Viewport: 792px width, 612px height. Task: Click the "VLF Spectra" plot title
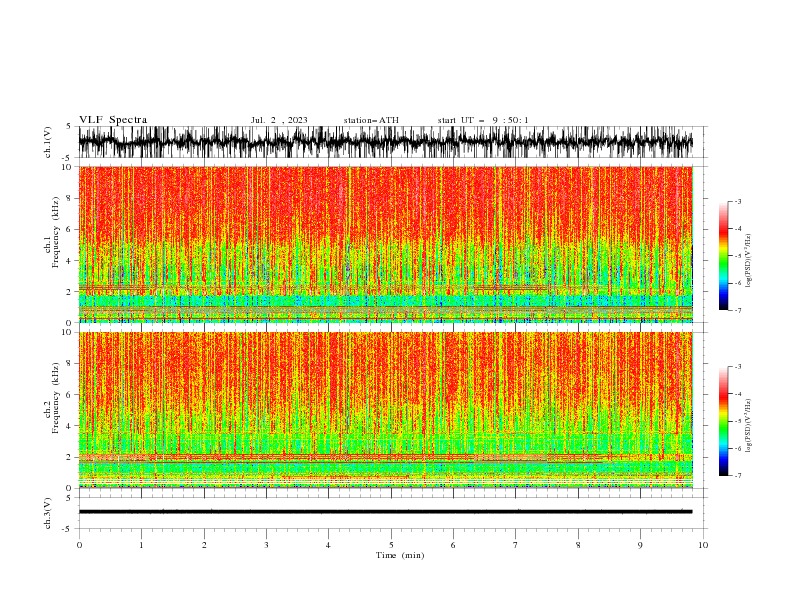pyautogui.click(x=113, y=120)
